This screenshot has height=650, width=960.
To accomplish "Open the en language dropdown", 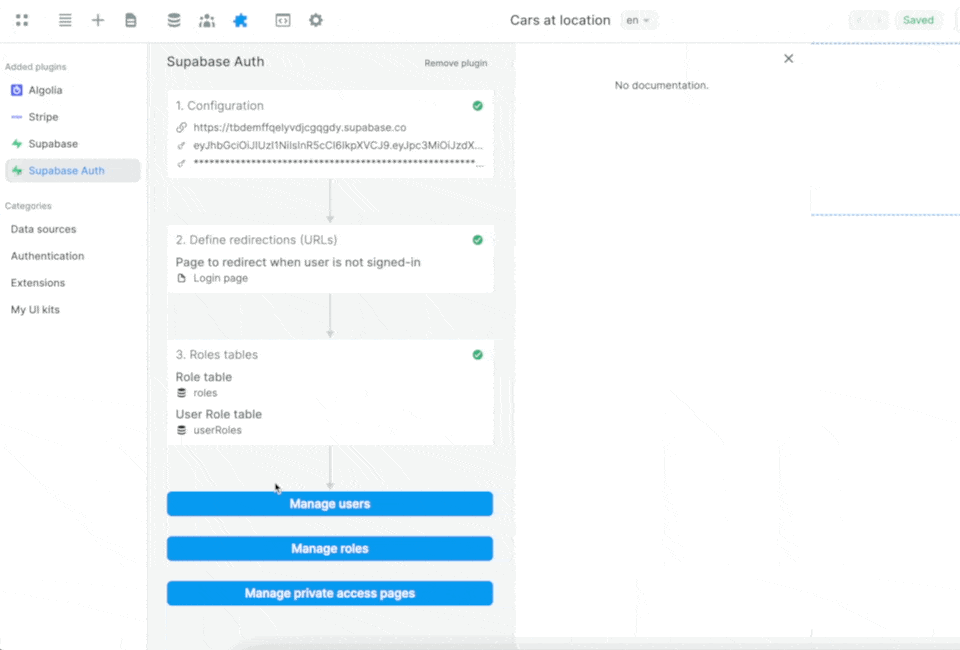I will click(x=638, y=20).
